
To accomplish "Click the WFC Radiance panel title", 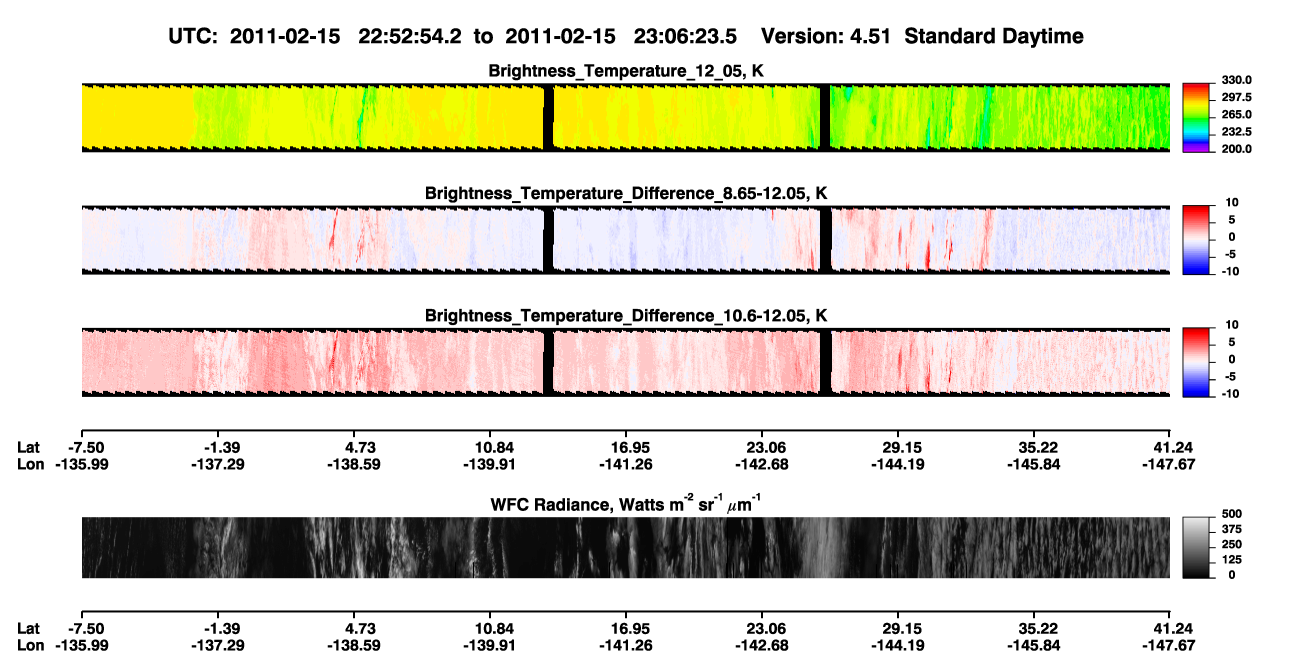I will coord(626,503).
